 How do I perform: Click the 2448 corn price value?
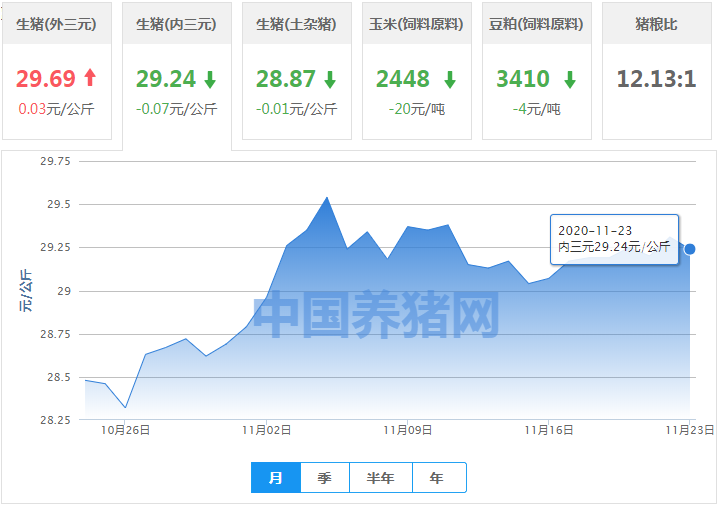(x=403, y=79)
